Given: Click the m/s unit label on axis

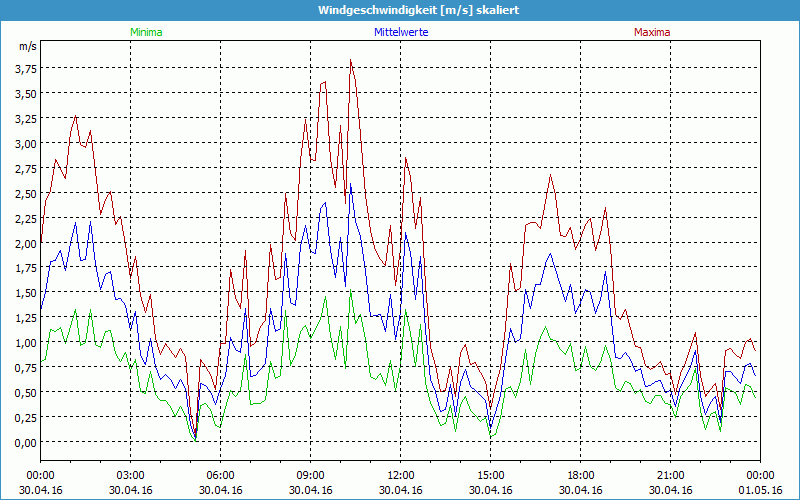Looking at the screenshot, I should (28, 46).
